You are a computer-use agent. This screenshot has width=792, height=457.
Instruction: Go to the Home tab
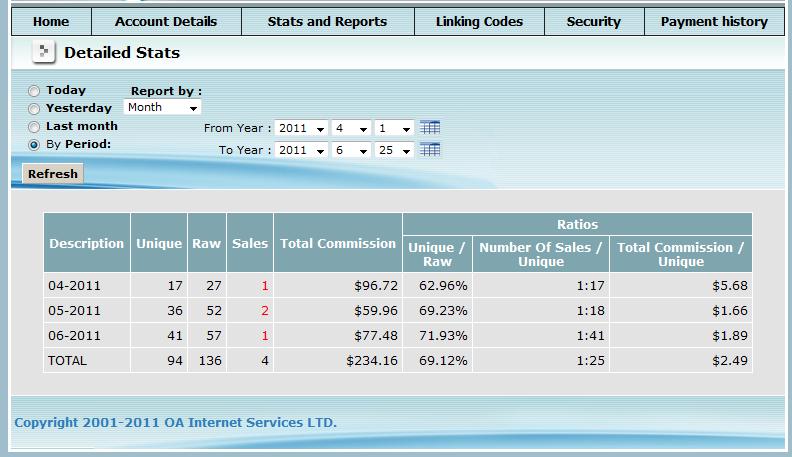click(x=51, y=22)
